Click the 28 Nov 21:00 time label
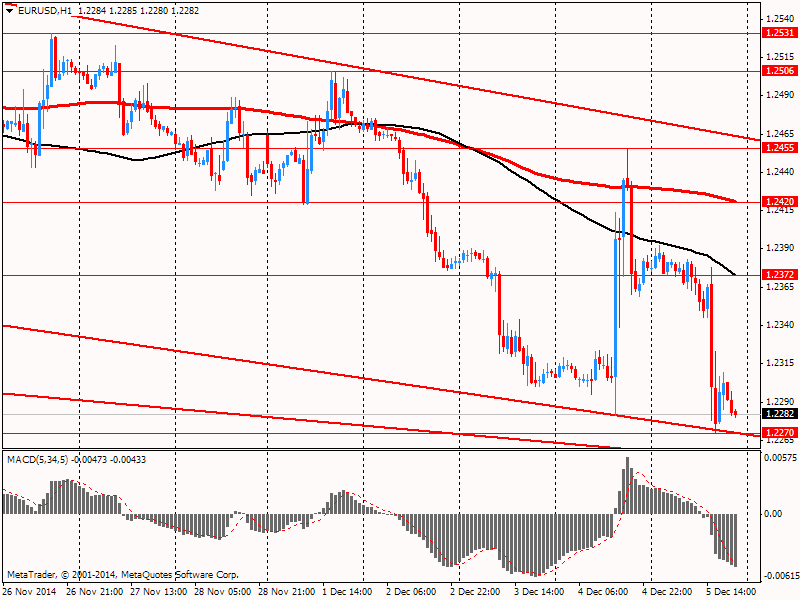This screenshot has width=800, height=600. click(x=287, y=591)
